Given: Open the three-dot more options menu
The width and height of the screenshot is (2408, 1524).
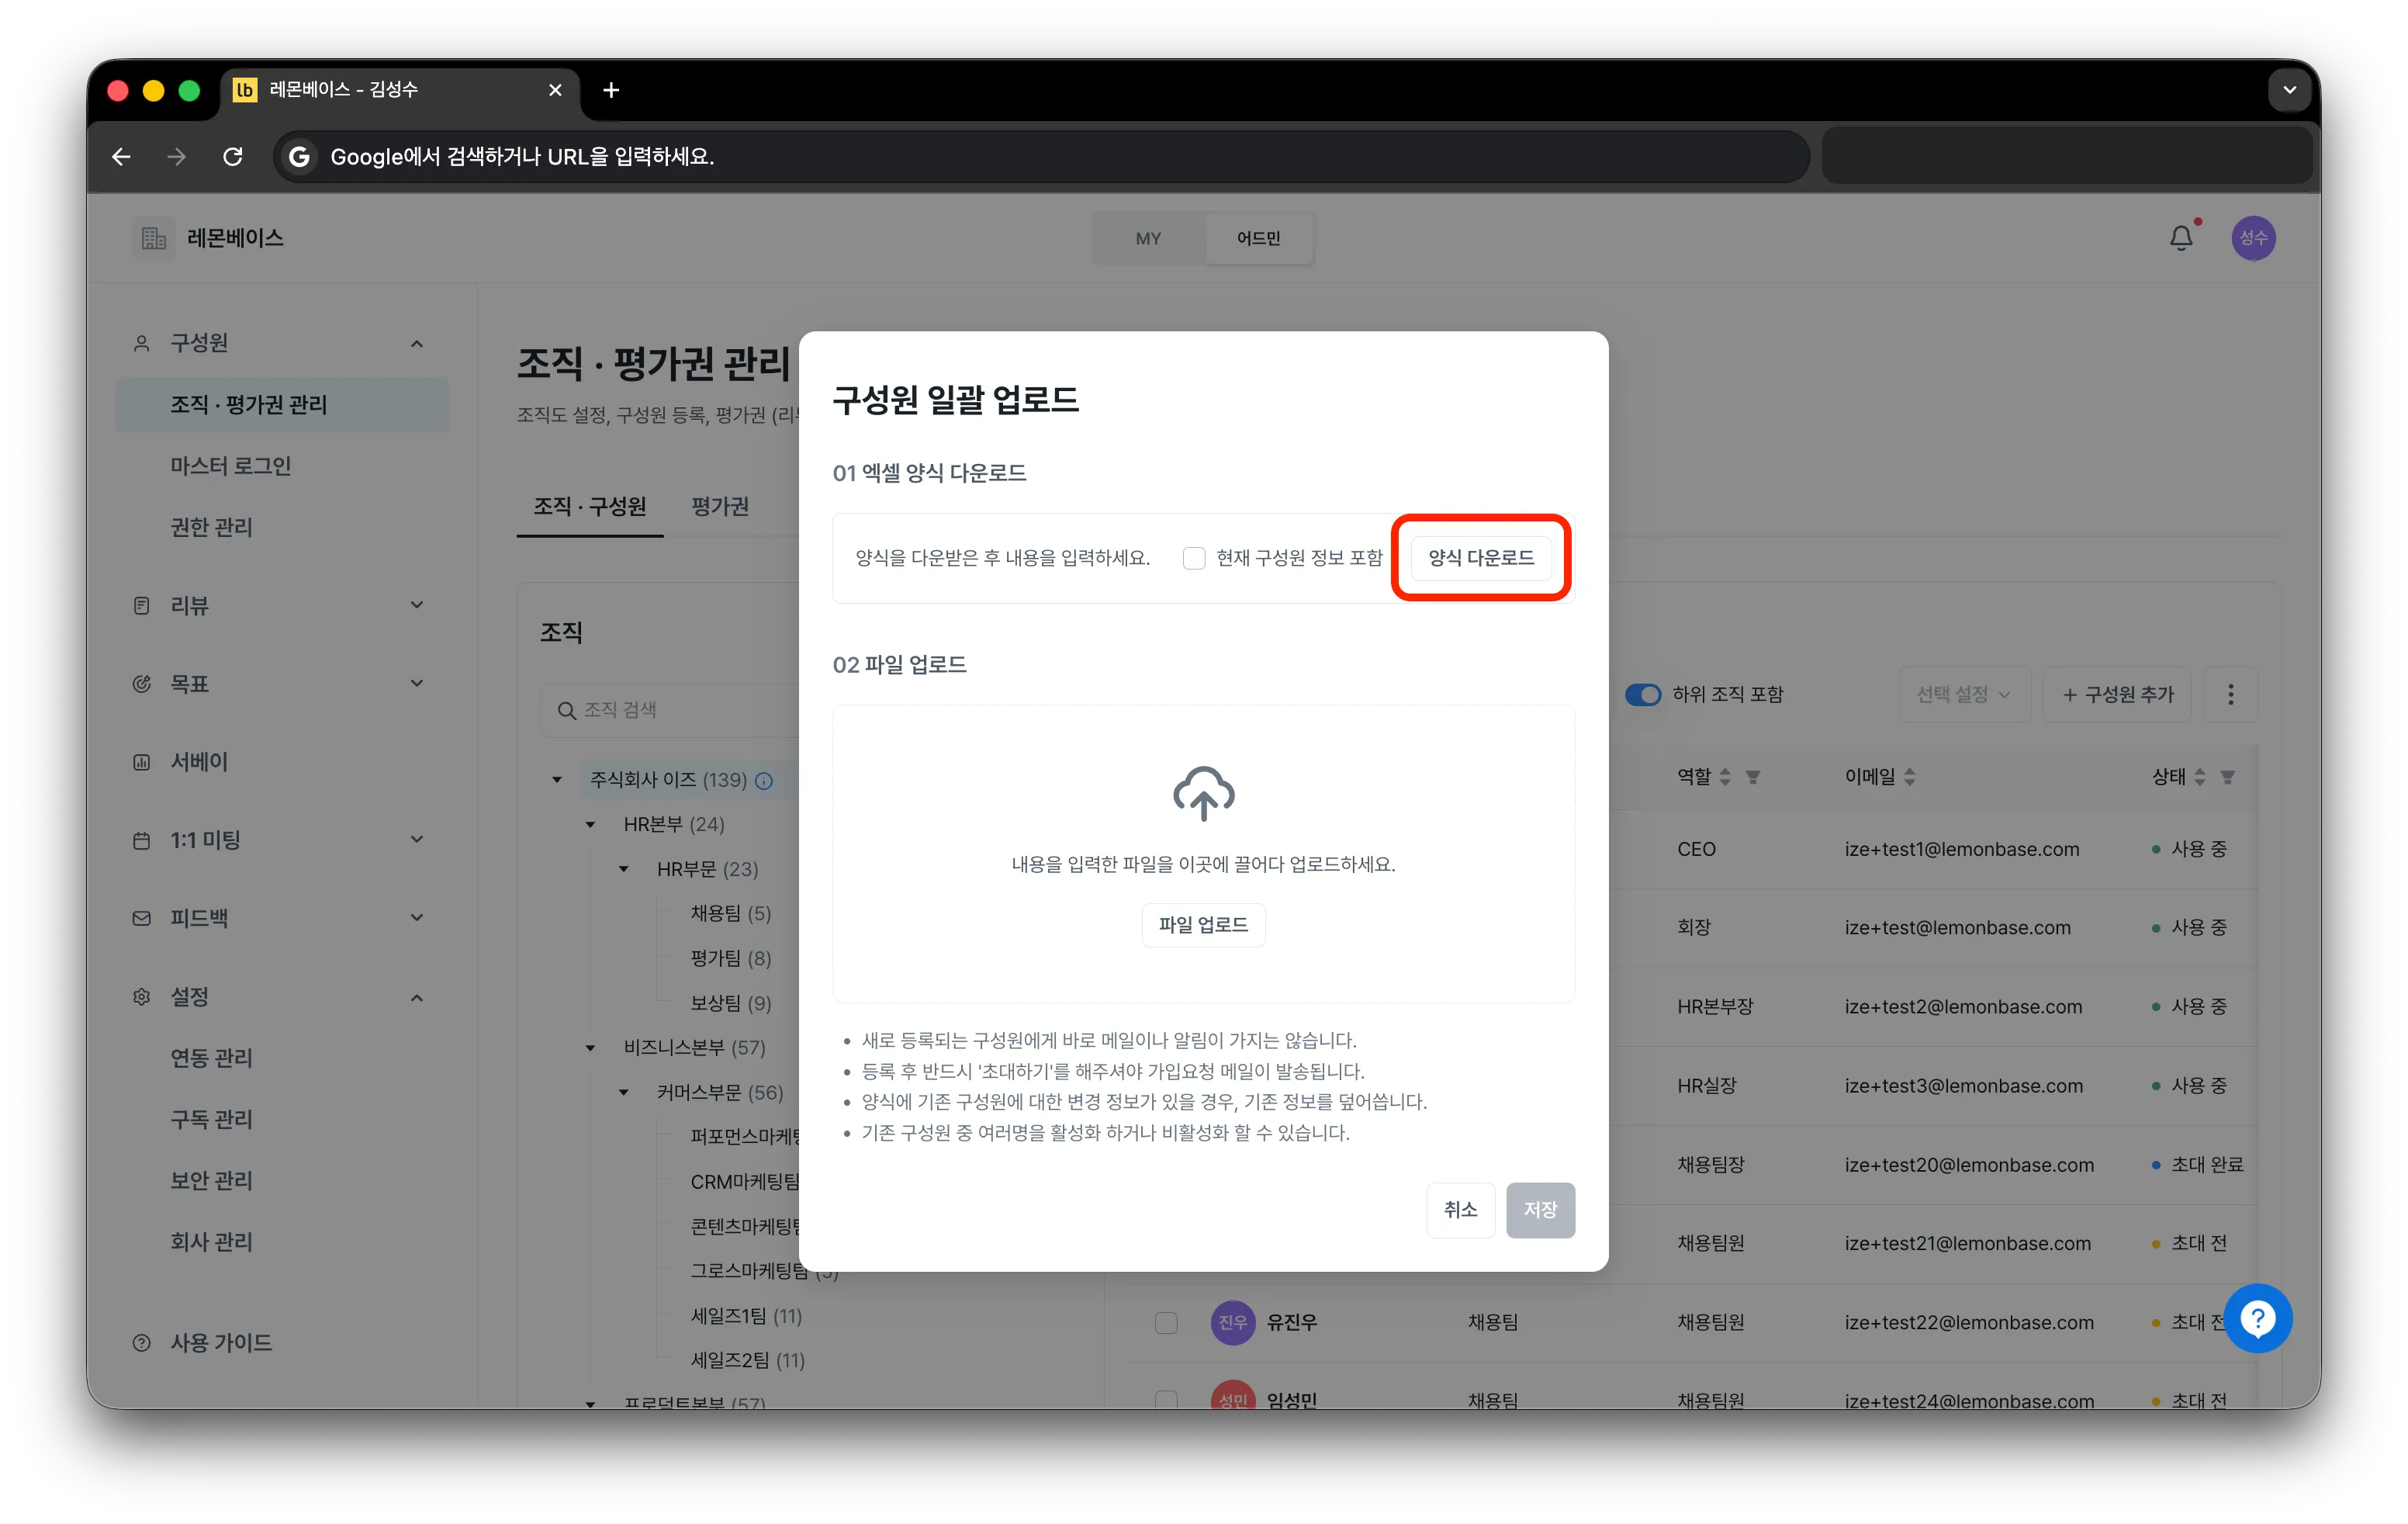Looking at the screenshot, I should click(2230, 694).
